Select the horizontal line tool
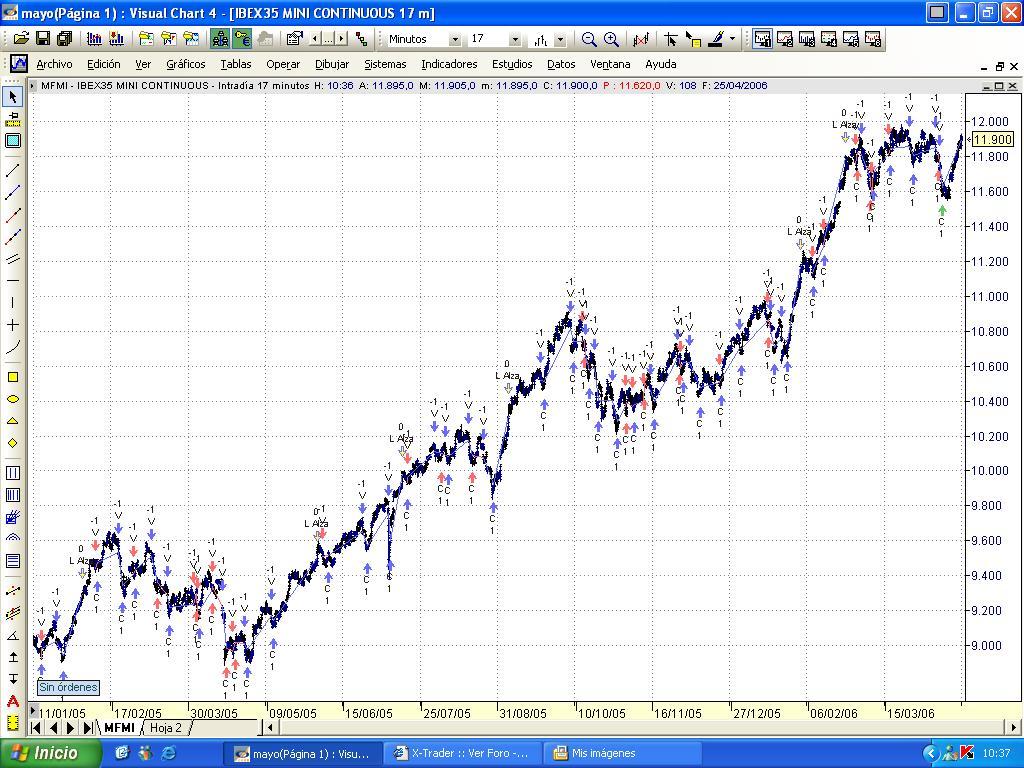This screenshot has width=1024, height=768. 13,281
